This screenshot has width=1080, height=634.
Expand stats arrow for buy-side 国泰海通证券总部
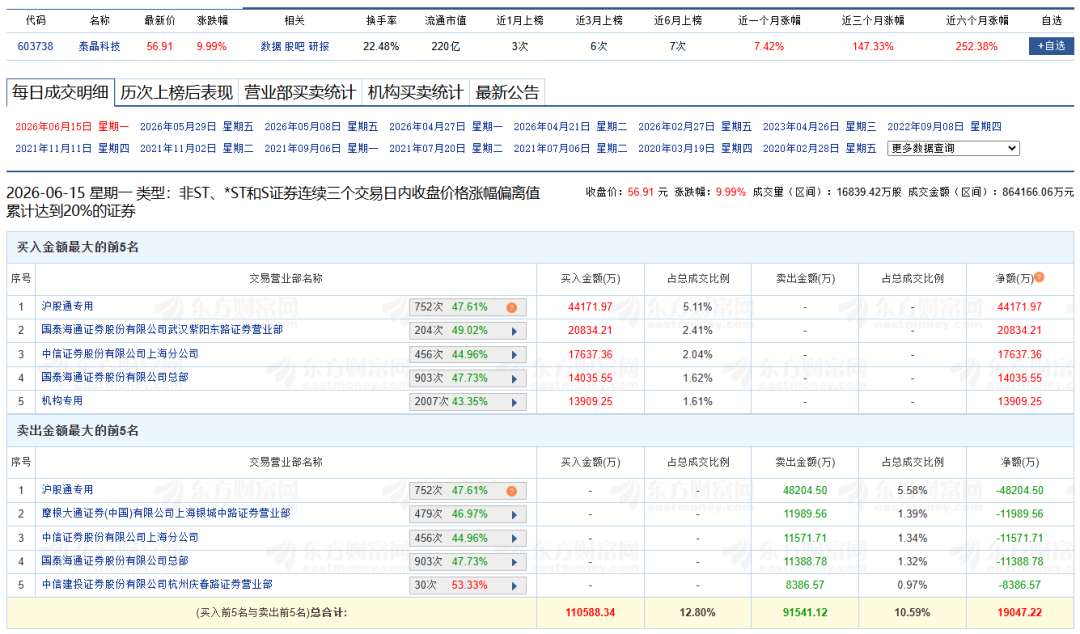[514, 379]
